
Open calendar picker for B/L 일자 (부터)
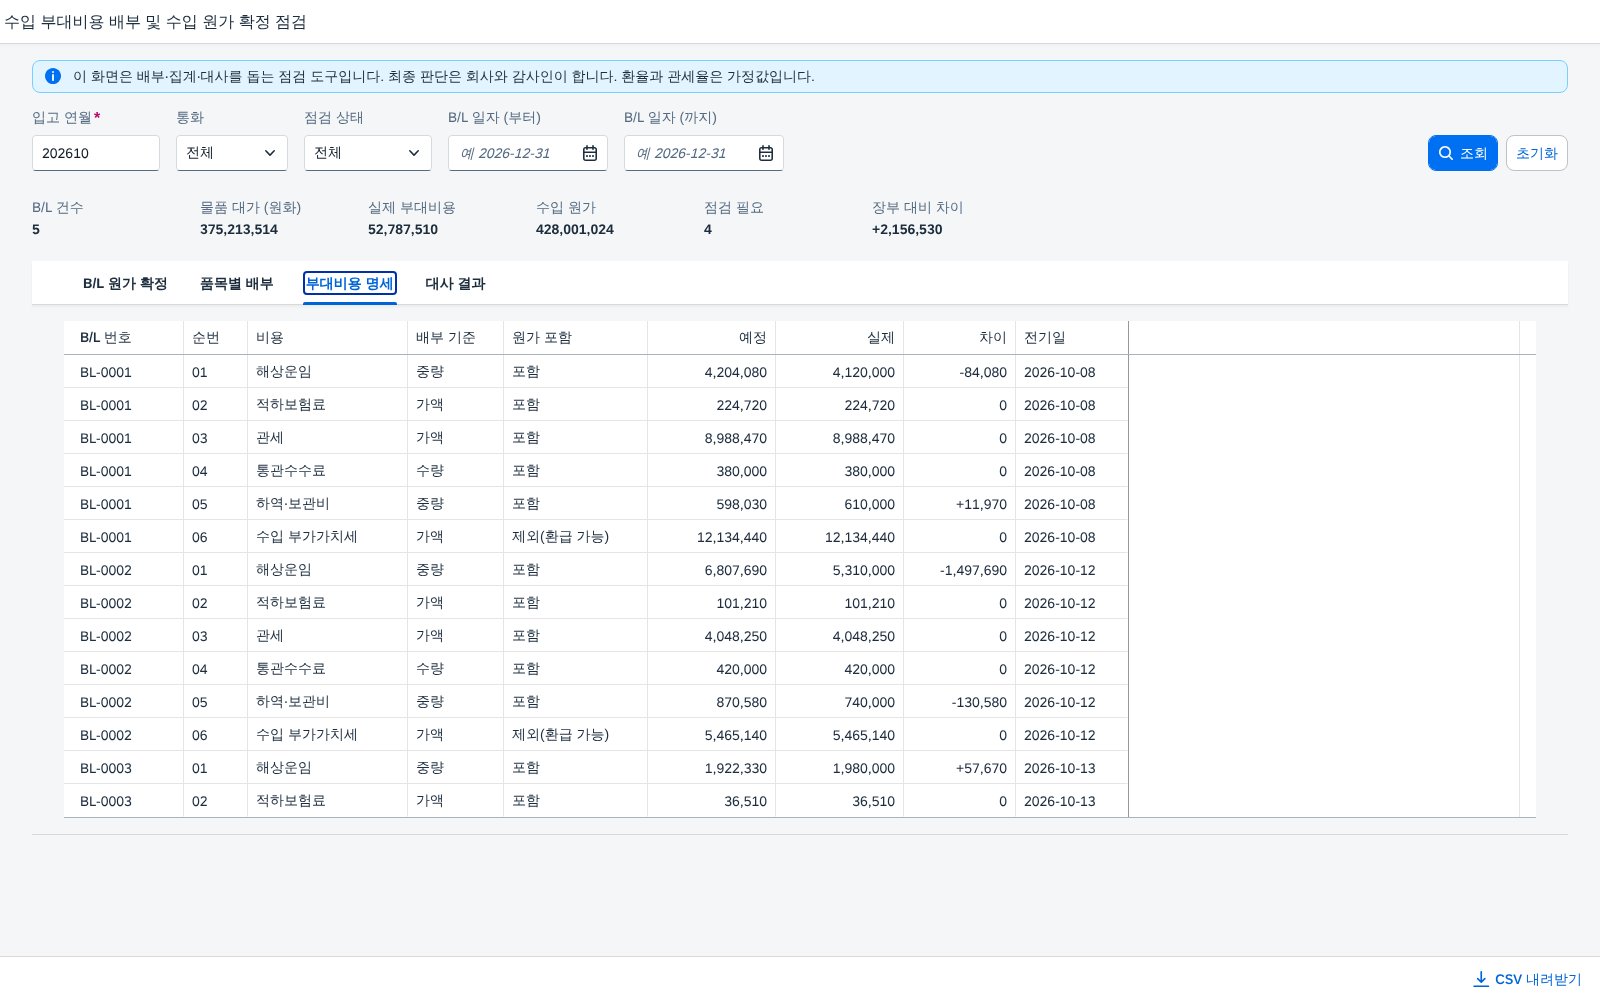[x=590, y=153]
